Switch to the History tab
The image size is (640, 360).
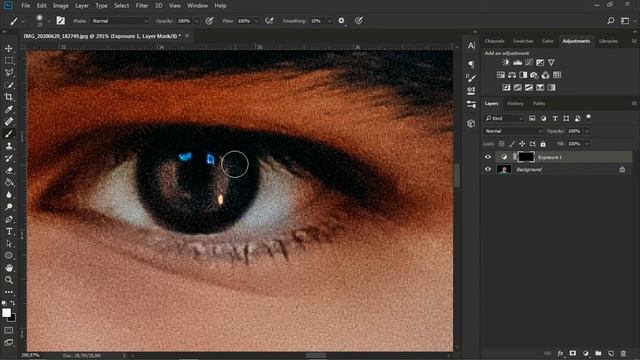515,104
